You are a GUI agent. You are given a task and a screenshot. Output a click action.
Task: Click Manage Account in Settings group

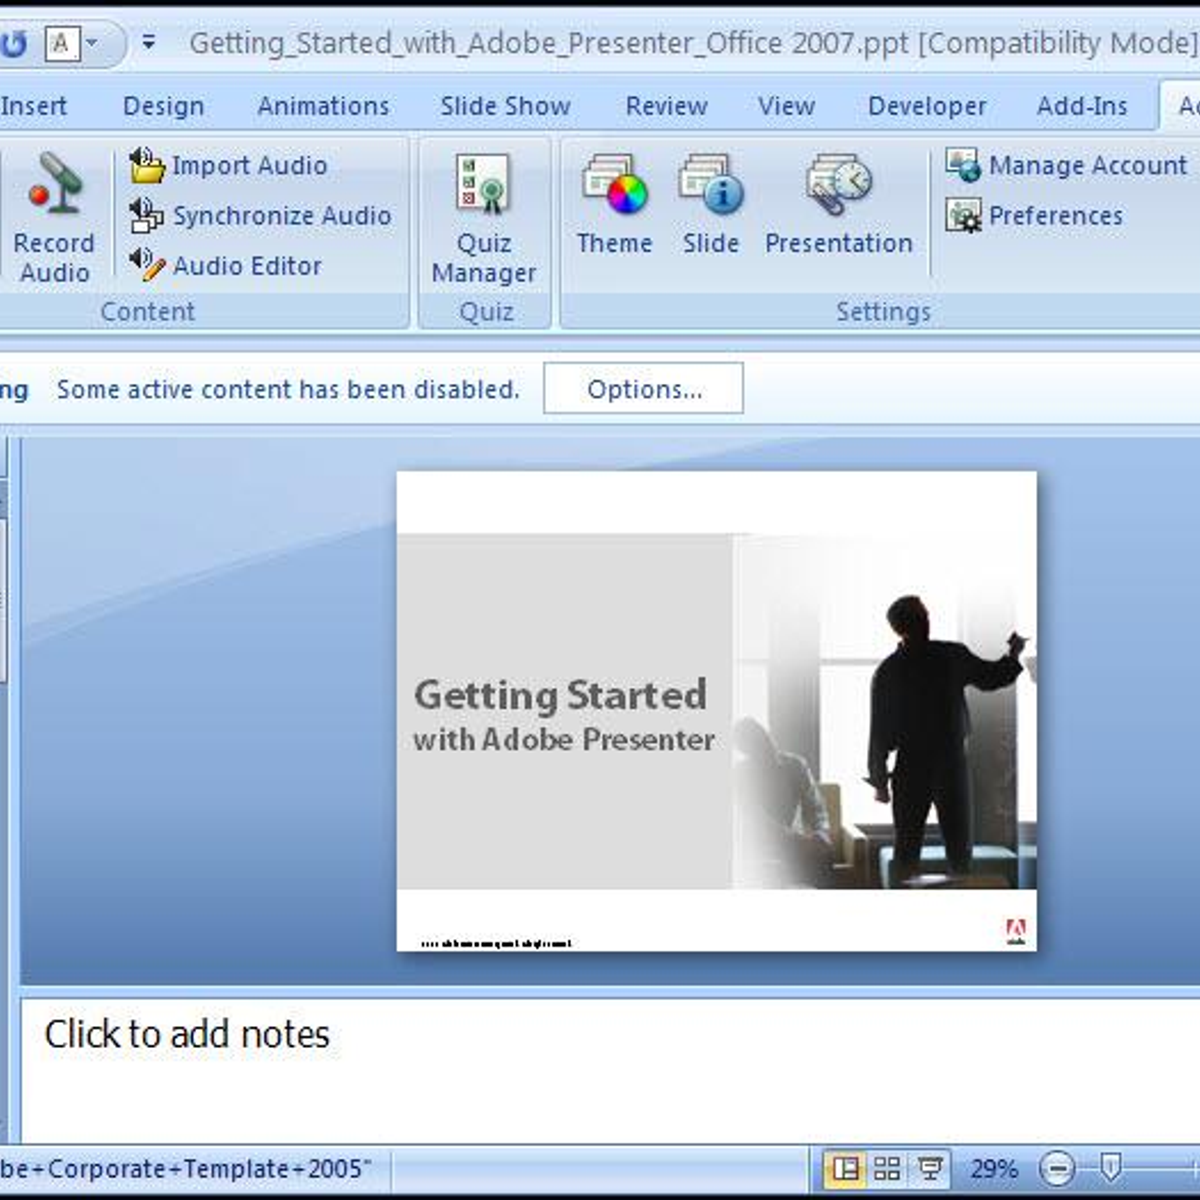pyautogui.click(x=1067, y=166)
